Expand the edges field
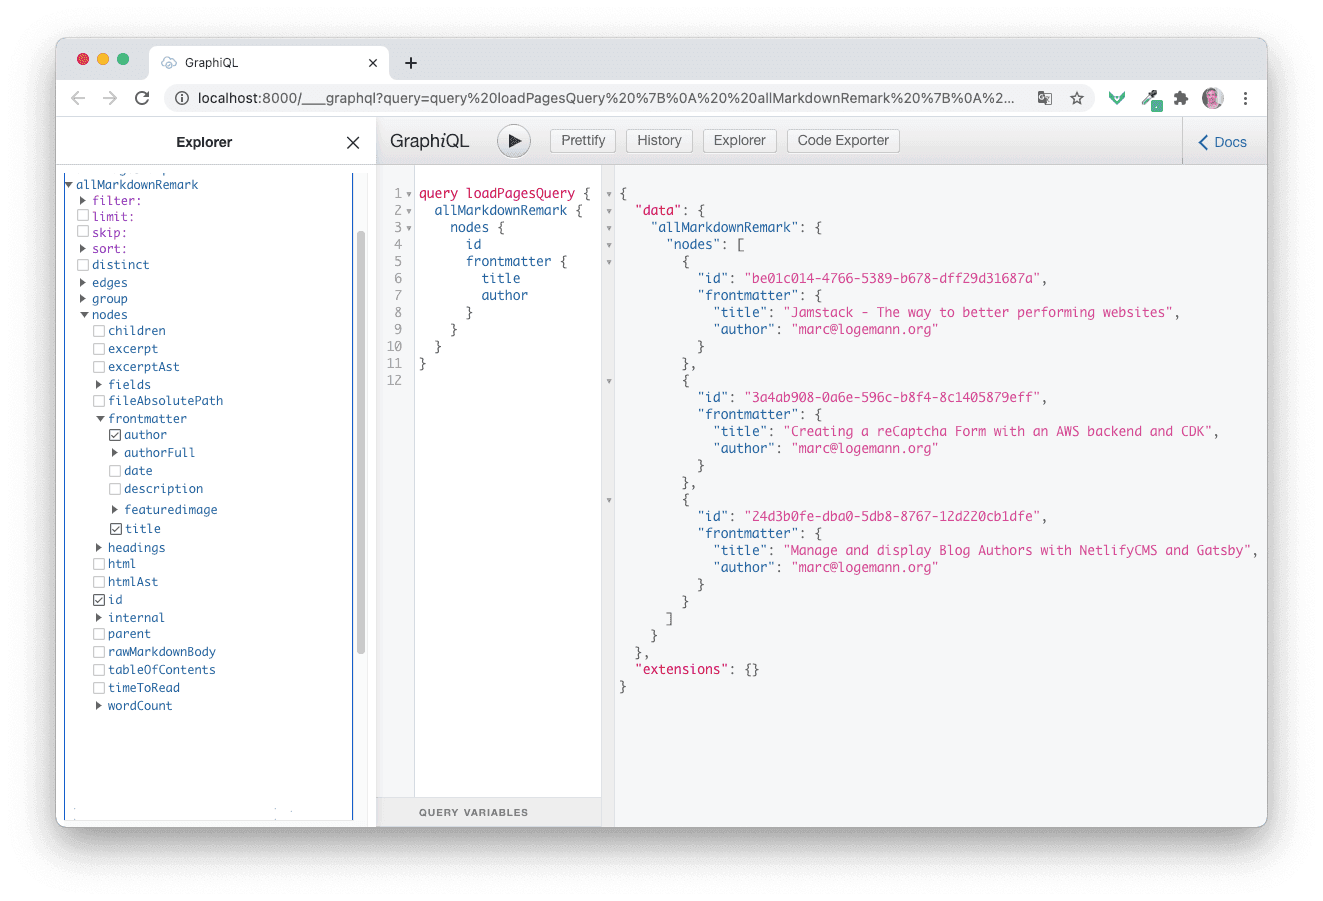Image resolution: width=1323 pixels, height=901 pixels. coord(83,283)
